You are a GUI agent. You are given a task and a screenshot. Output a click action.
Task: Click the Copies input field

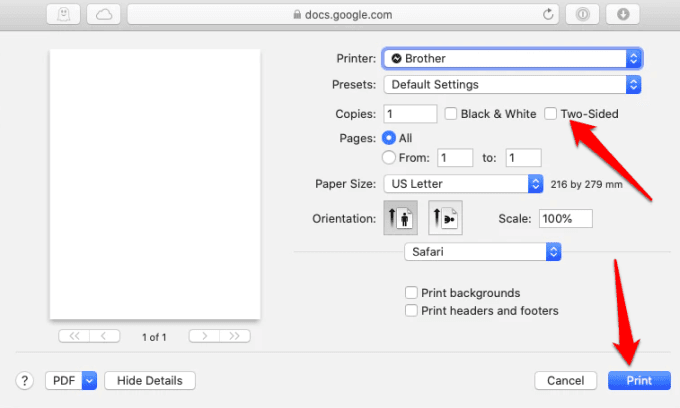coord(409,114)
